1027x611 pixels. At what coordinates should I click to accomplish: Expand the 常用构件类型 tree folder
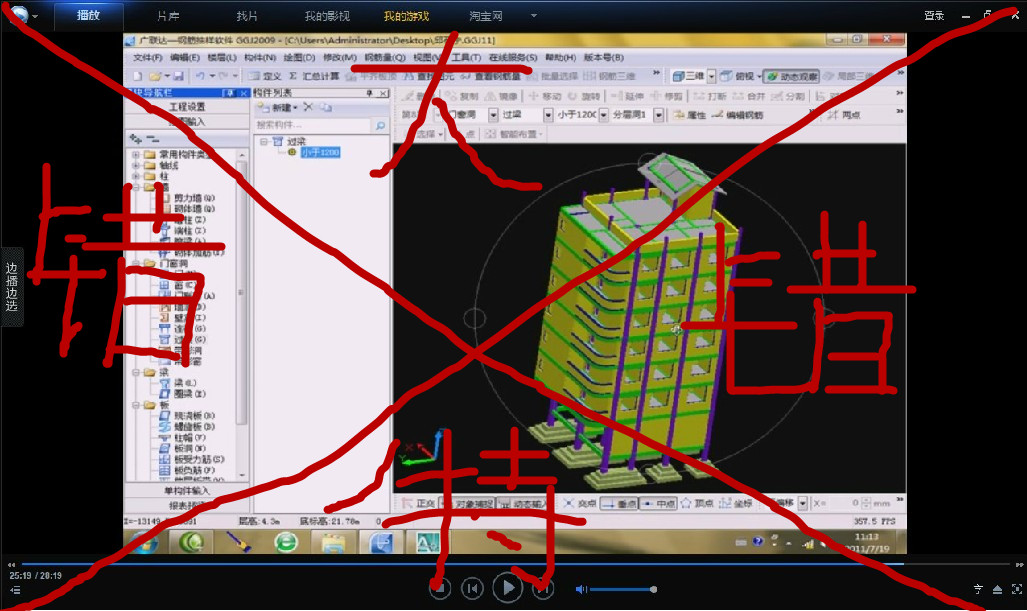[136, 155]
